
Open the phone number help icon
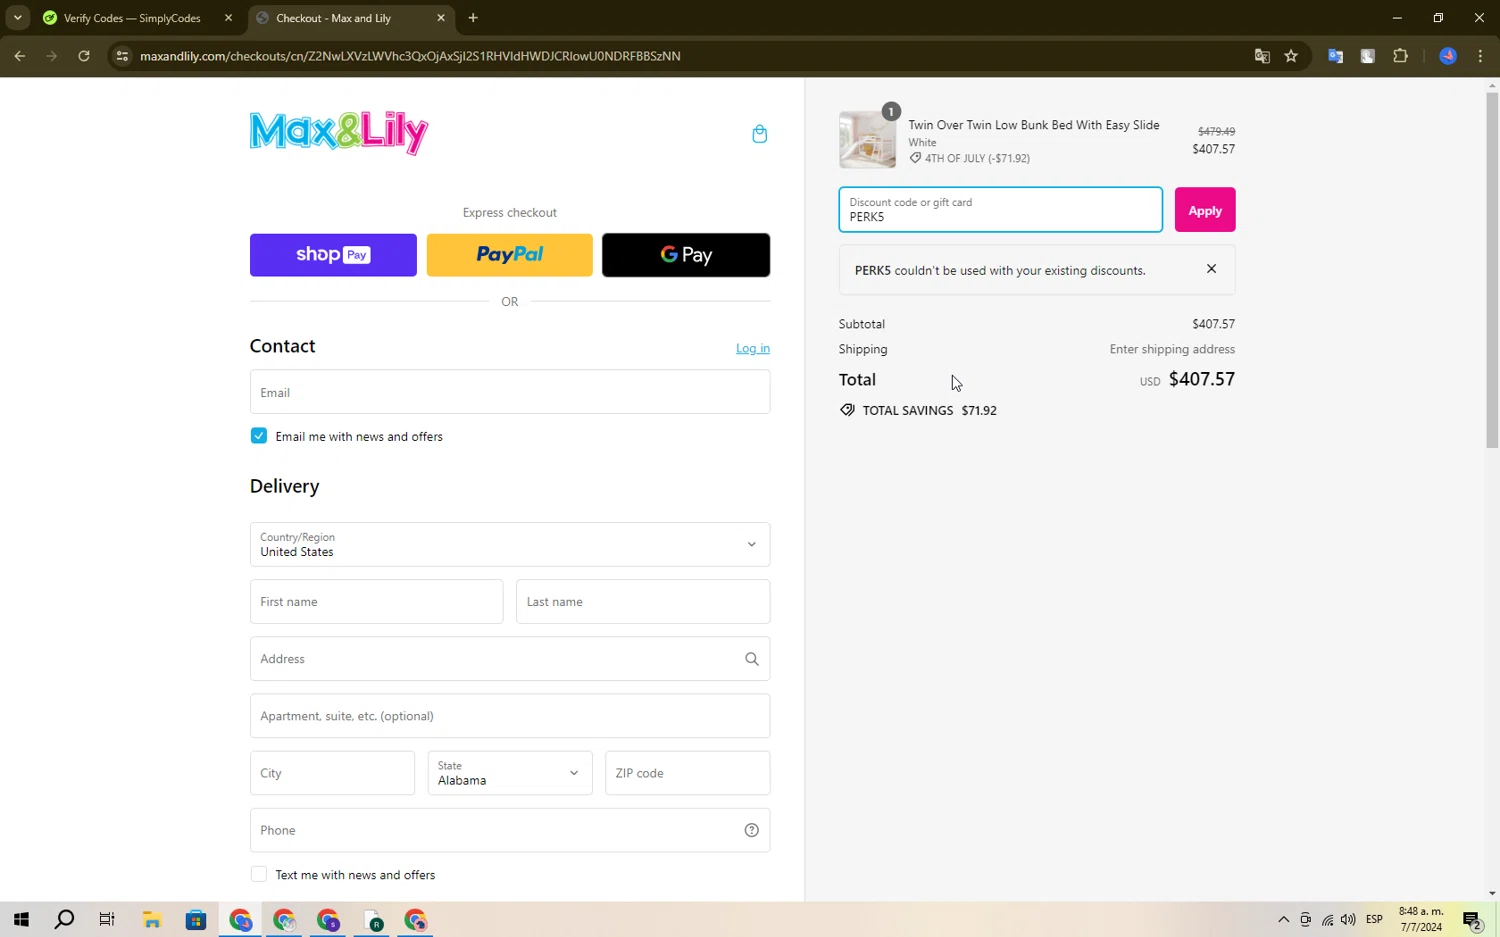pos(752,830)
